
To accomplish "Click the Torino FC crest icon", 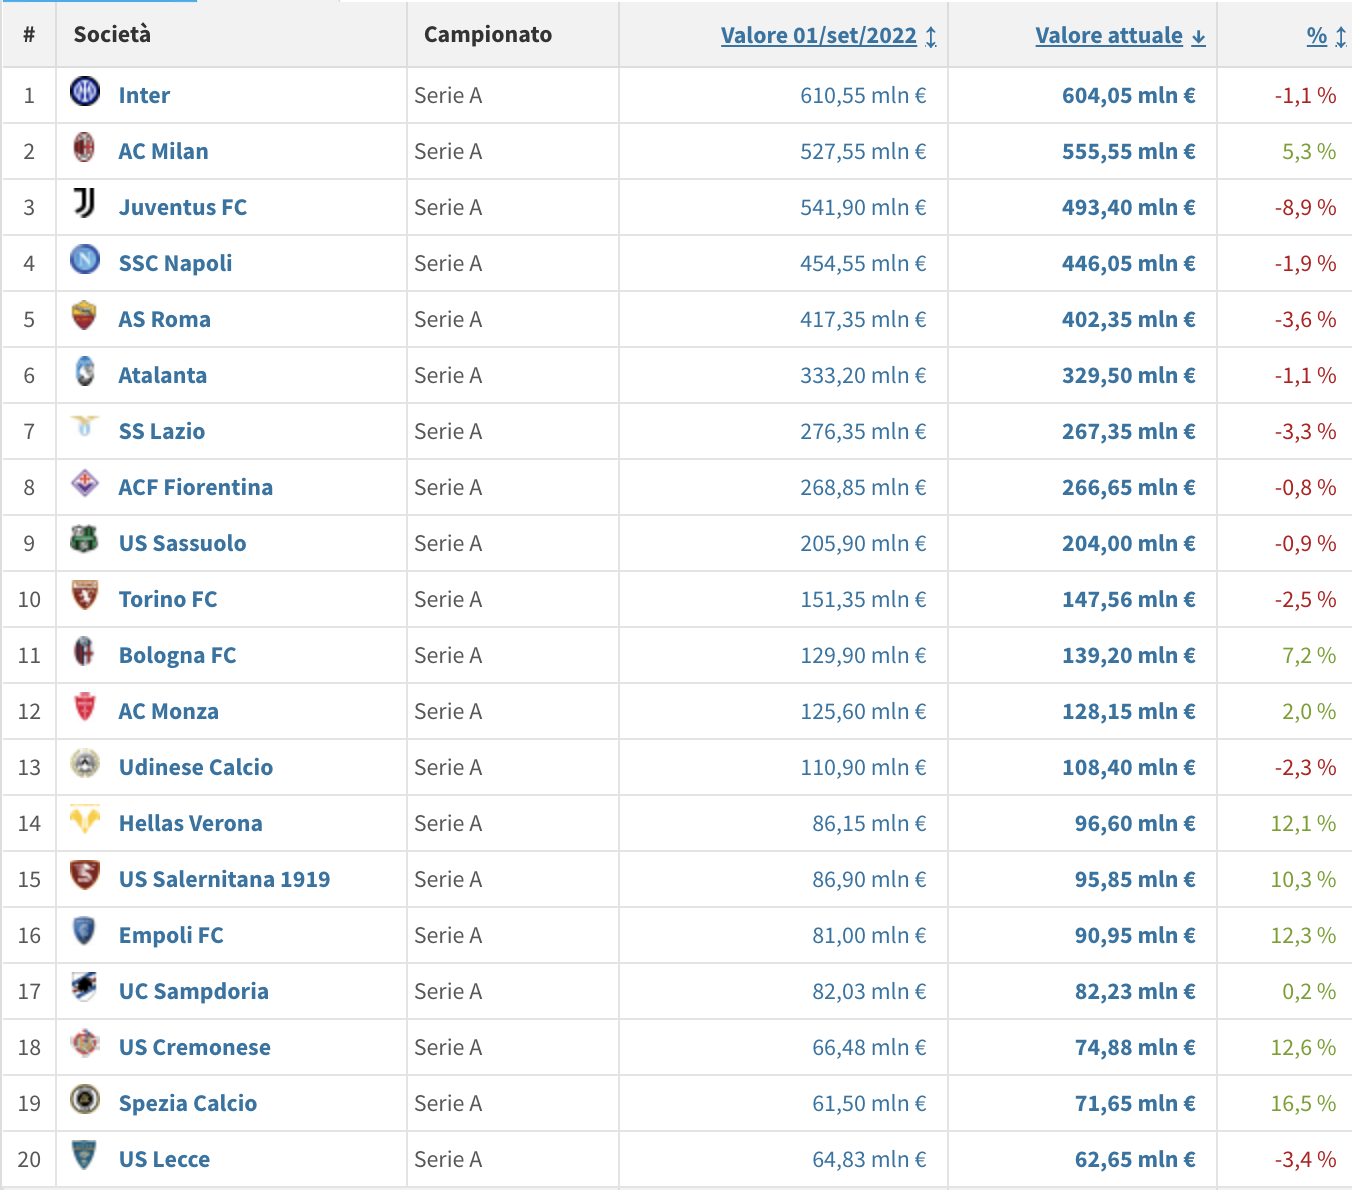I will [x=85, y=595].
